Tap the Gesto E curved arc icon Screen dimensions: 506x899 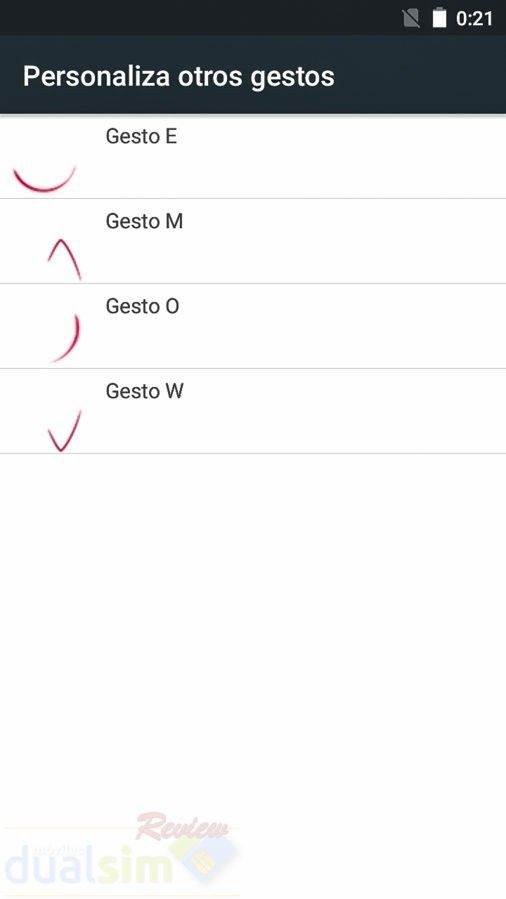(x=45, y=178)
